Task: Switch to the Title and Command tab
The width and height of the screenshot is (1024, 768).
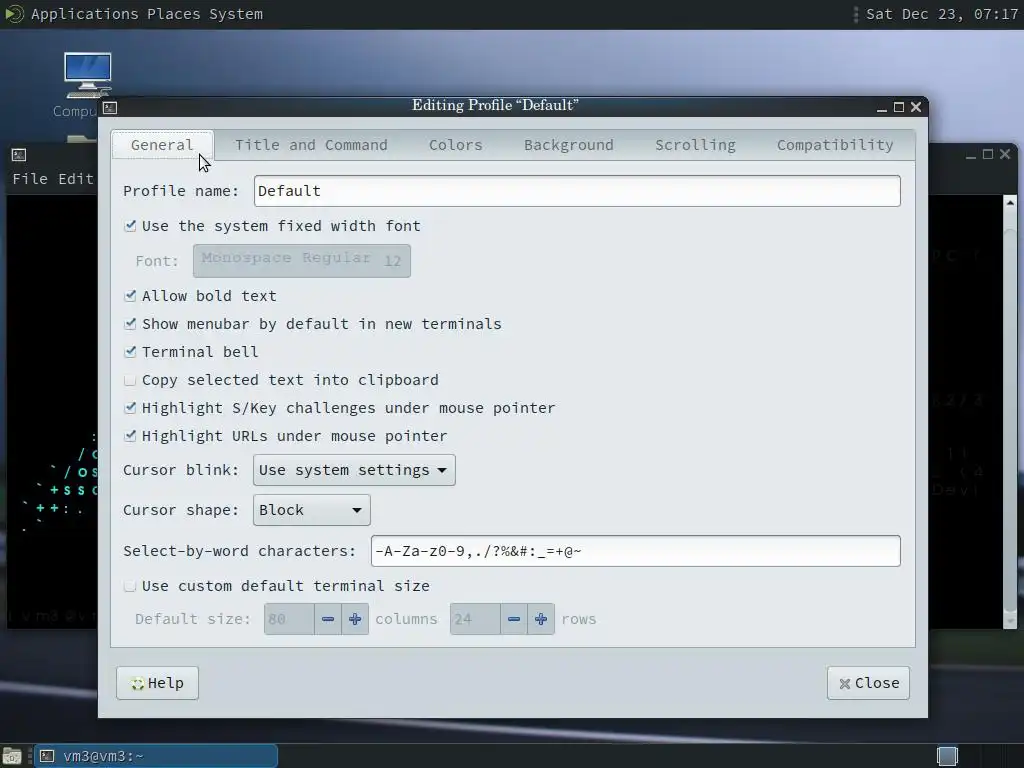Action: 311,145
